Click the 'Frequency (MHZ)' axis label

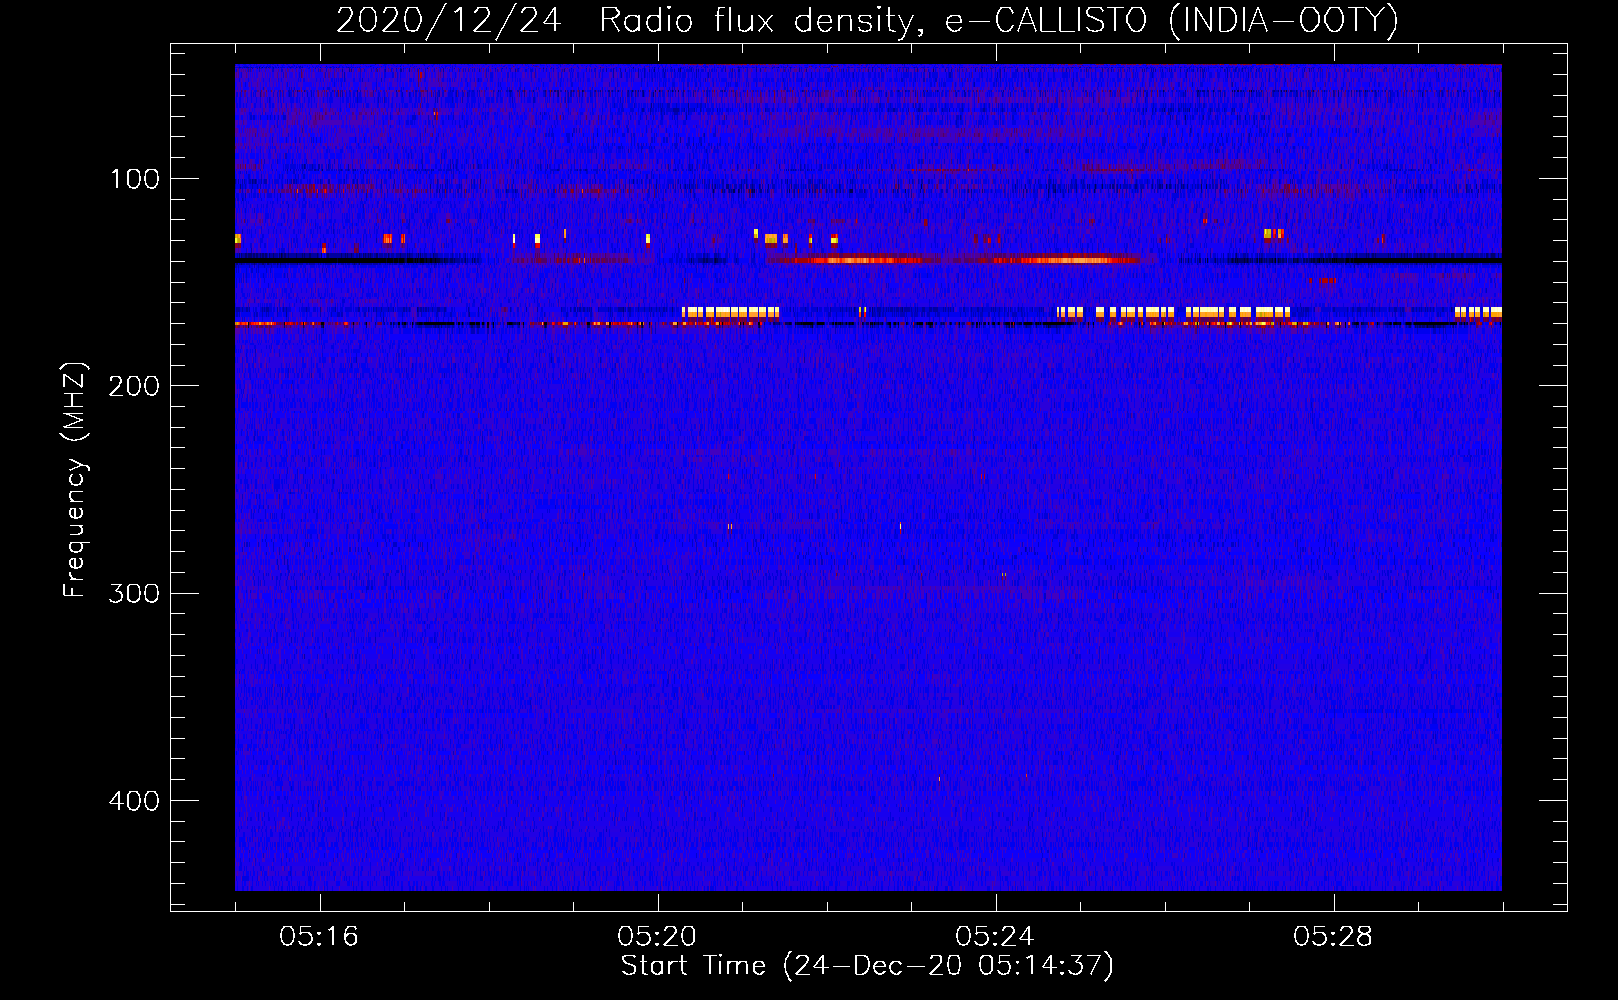point(76,479)
